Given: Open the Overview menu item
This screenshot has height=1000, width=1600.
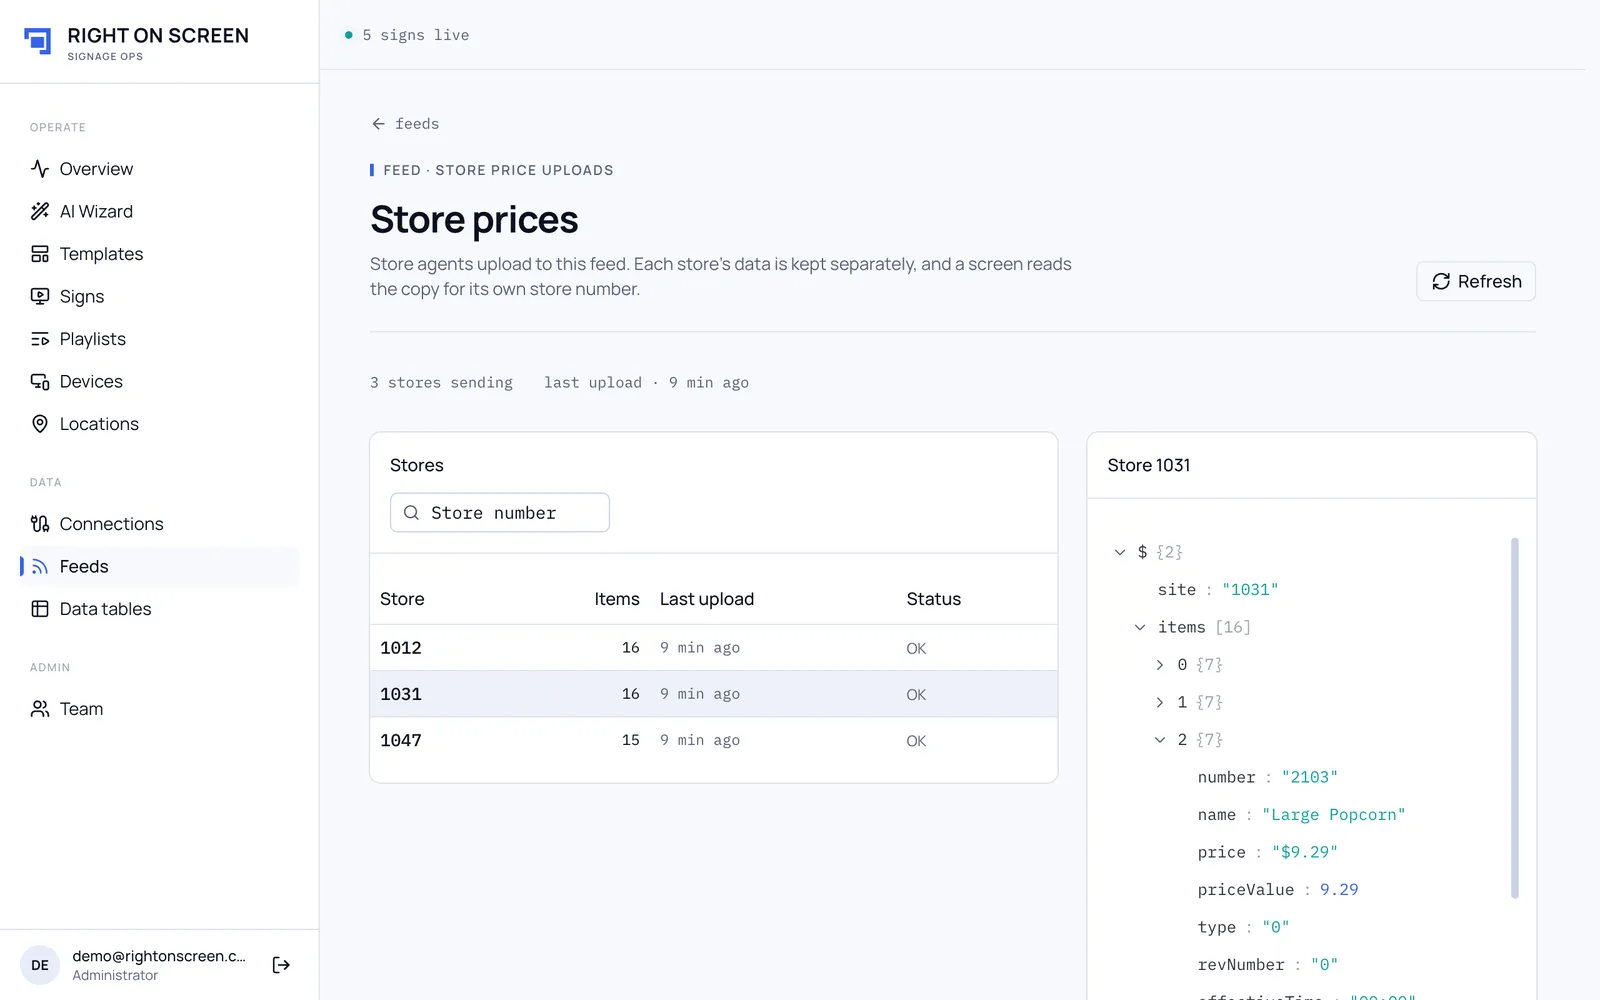Looking at the screenshot, I should [x=160, y=169].
